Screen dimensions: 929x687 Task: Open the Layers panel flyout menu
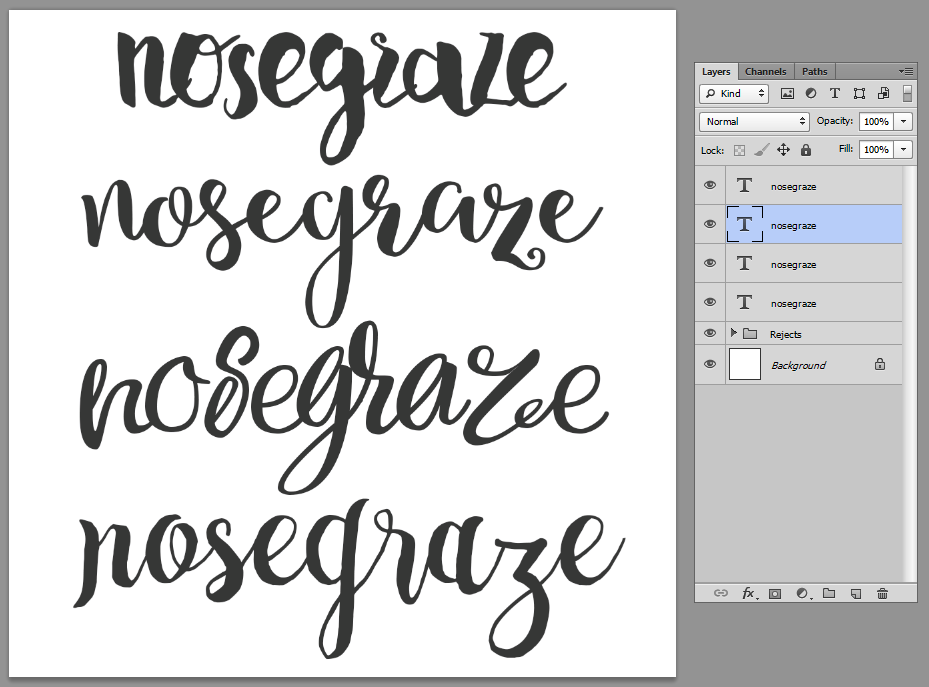907,72
